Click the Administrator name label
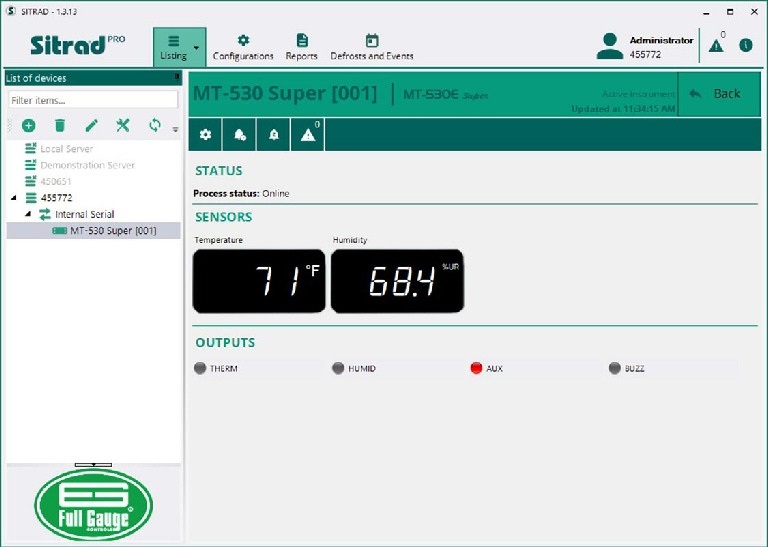The height and width of the screenshot is (547, 768). tap(661, 40)
